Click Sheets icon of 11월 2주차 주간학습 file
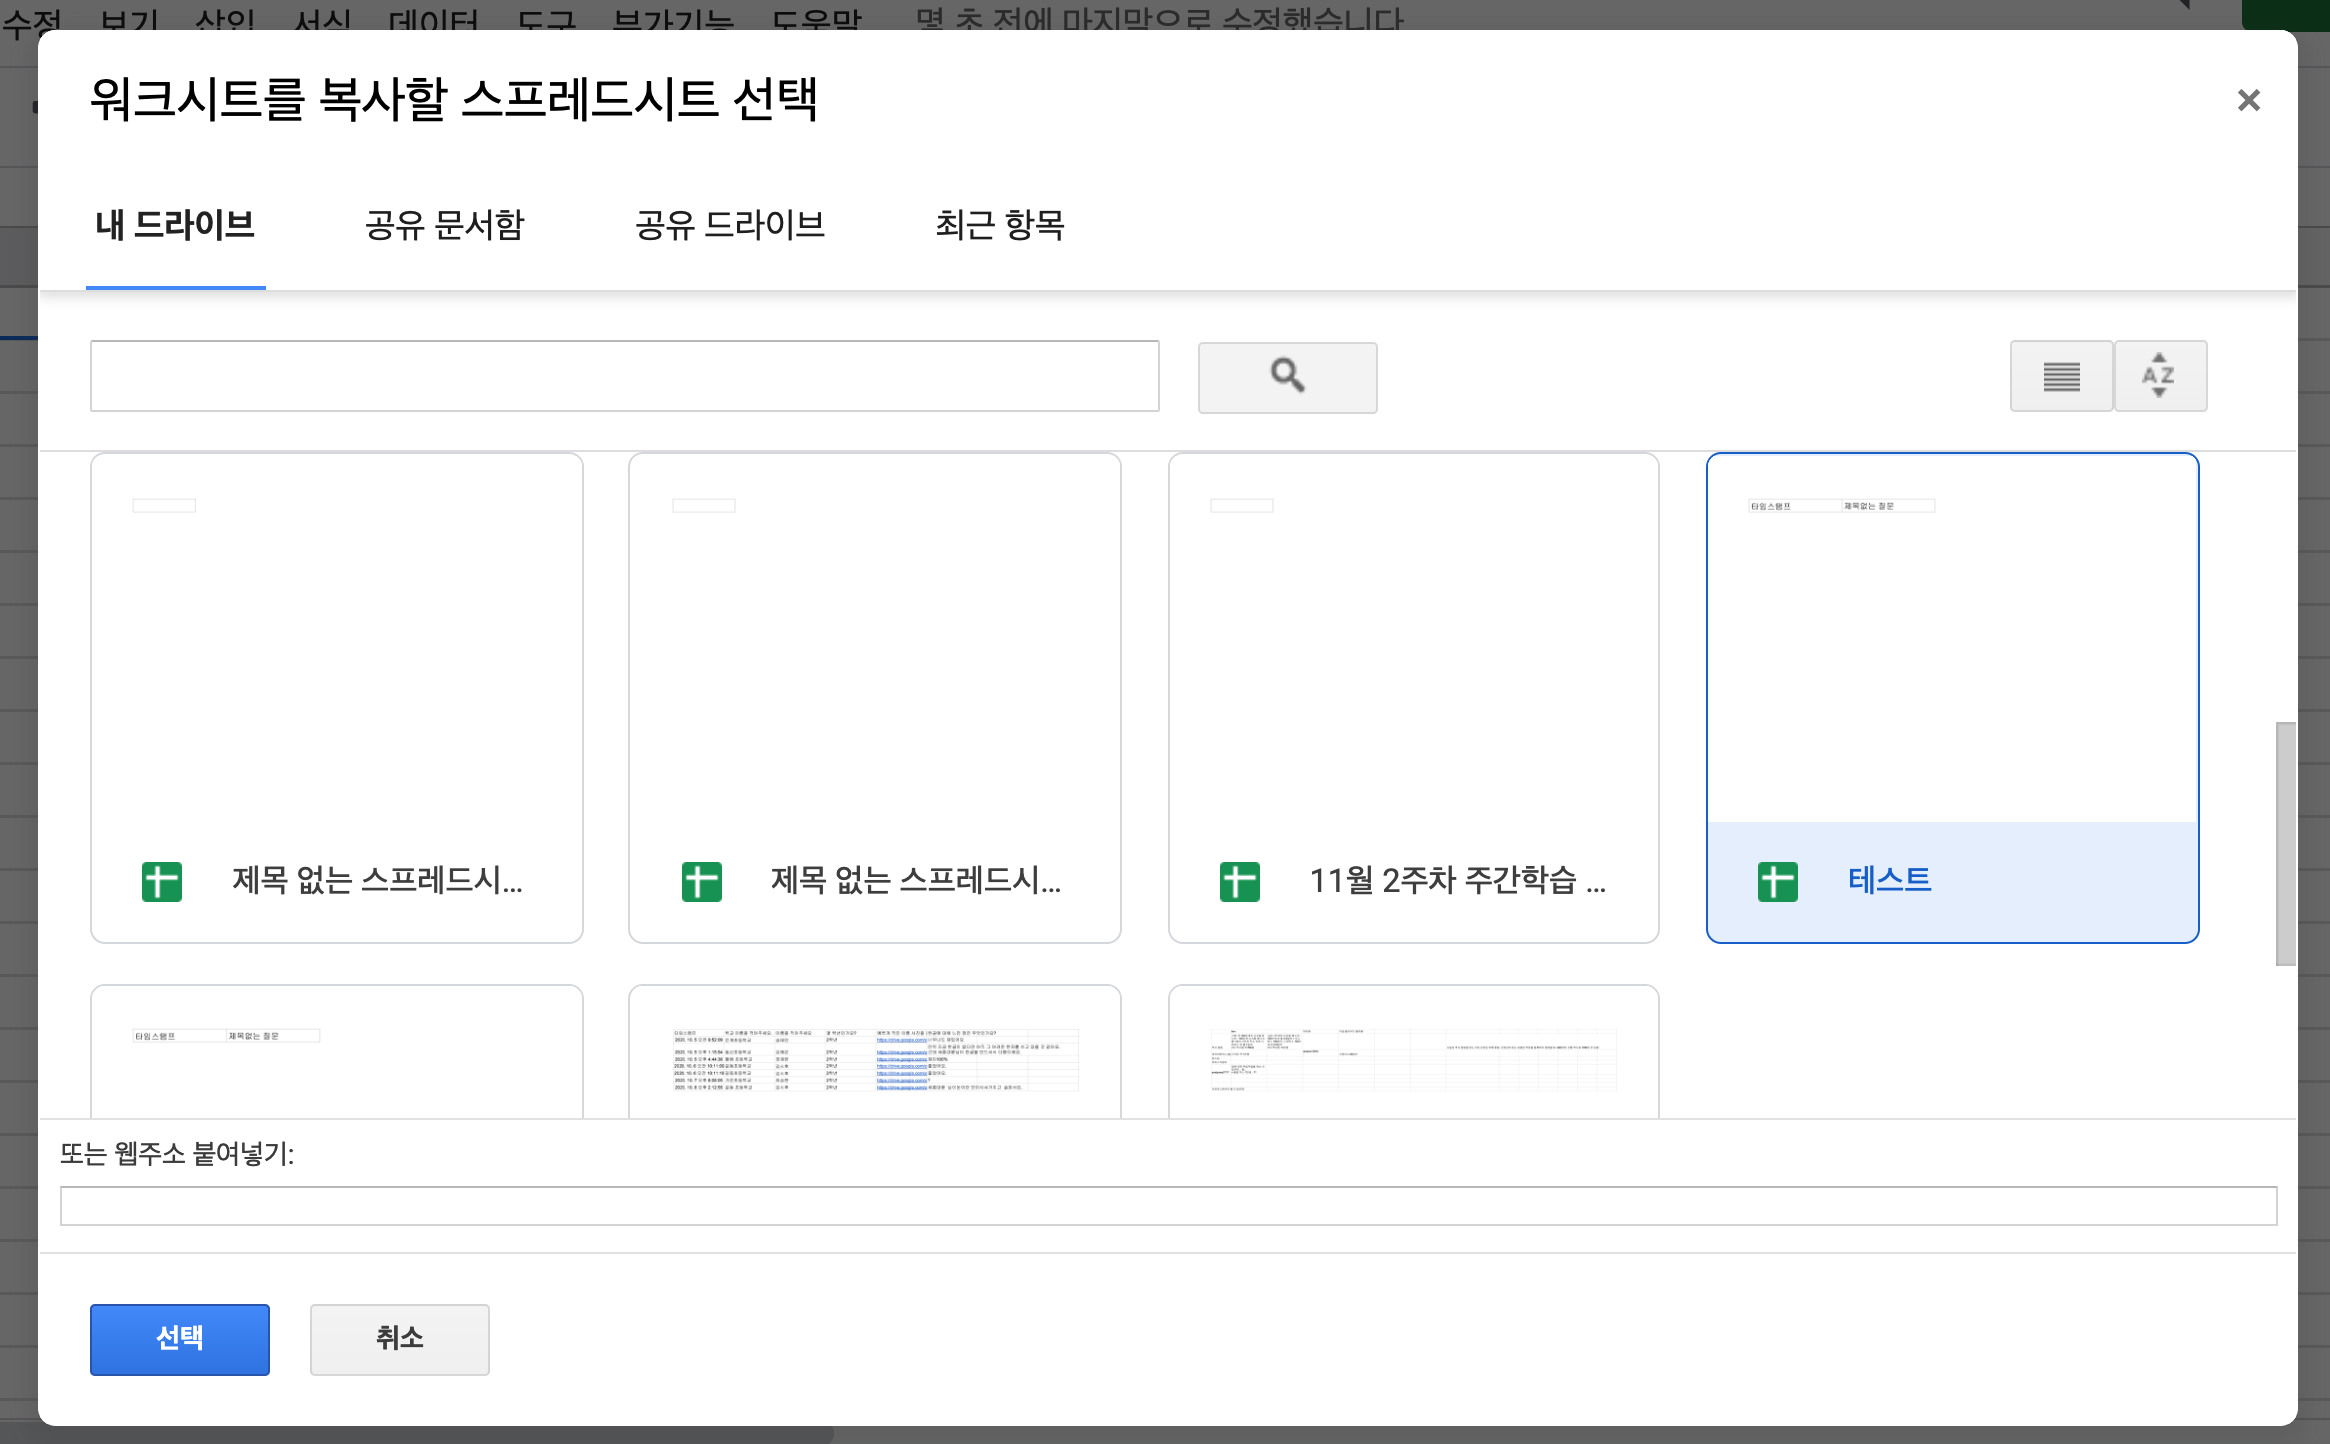This screenshot has height=1444, width=2330. (1239, 882)
